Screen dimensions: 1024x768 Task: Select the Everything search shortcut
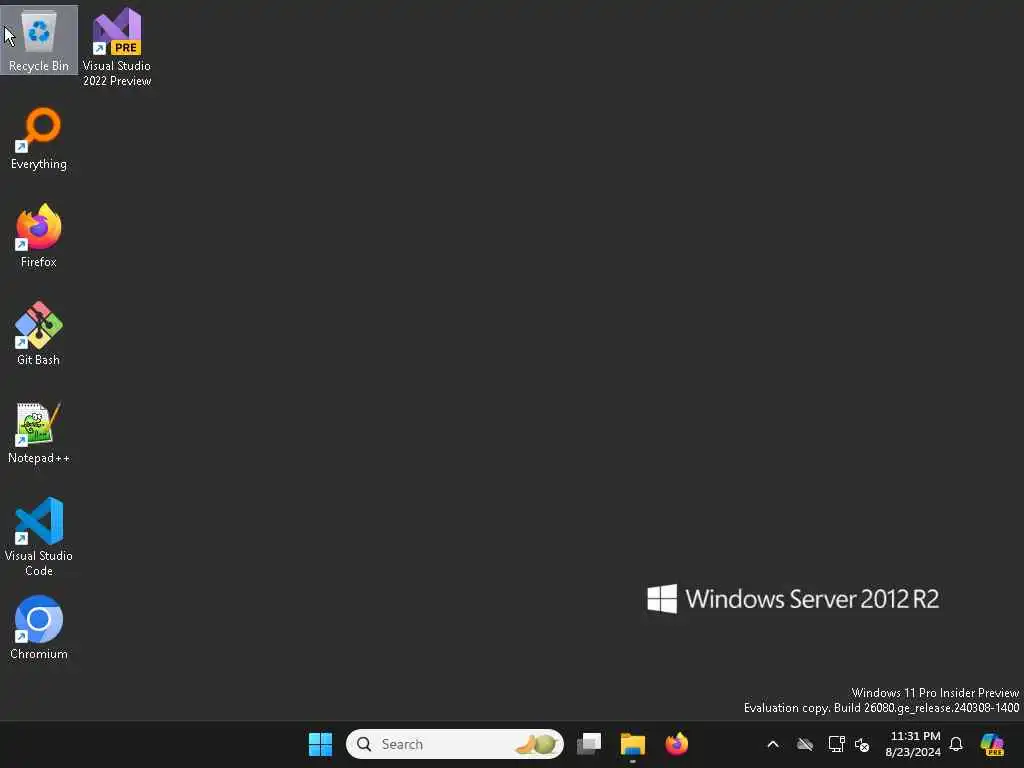point(39,139)
